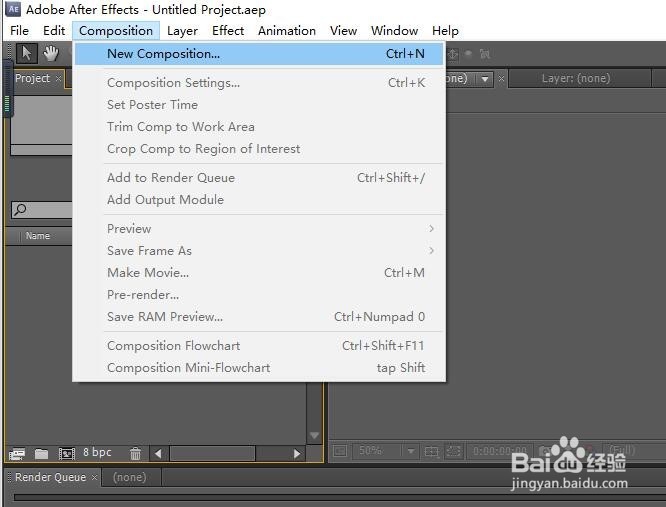Click Trim Comp to Work Area
The height and width of the screenshot is (507, 666).
259,127
